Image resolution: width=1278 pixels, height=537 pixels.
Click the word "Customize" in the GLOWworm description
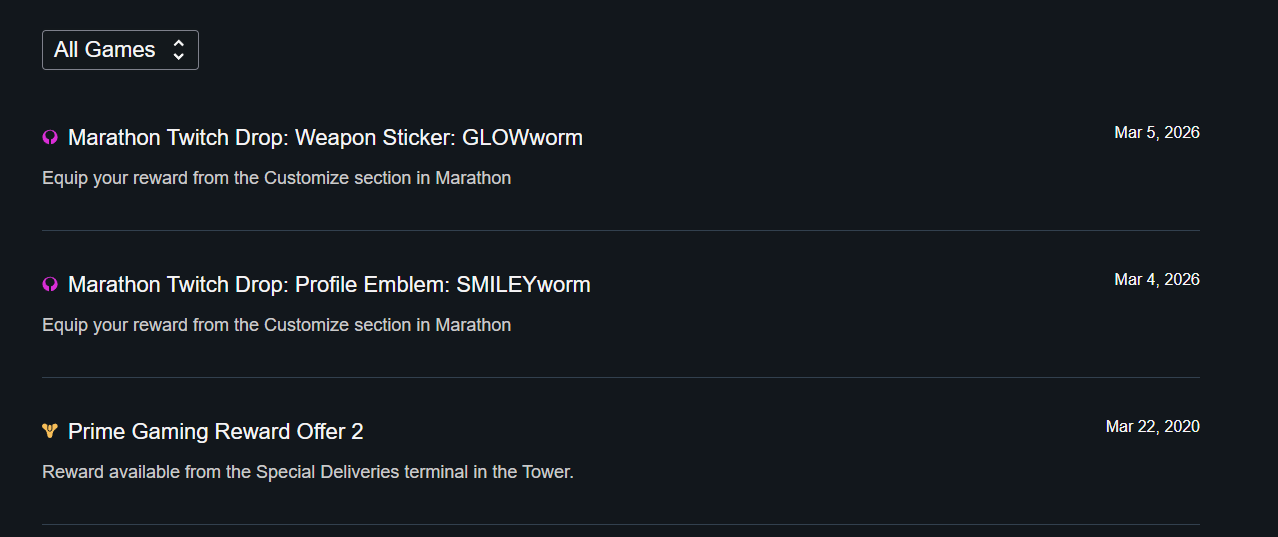304,178
